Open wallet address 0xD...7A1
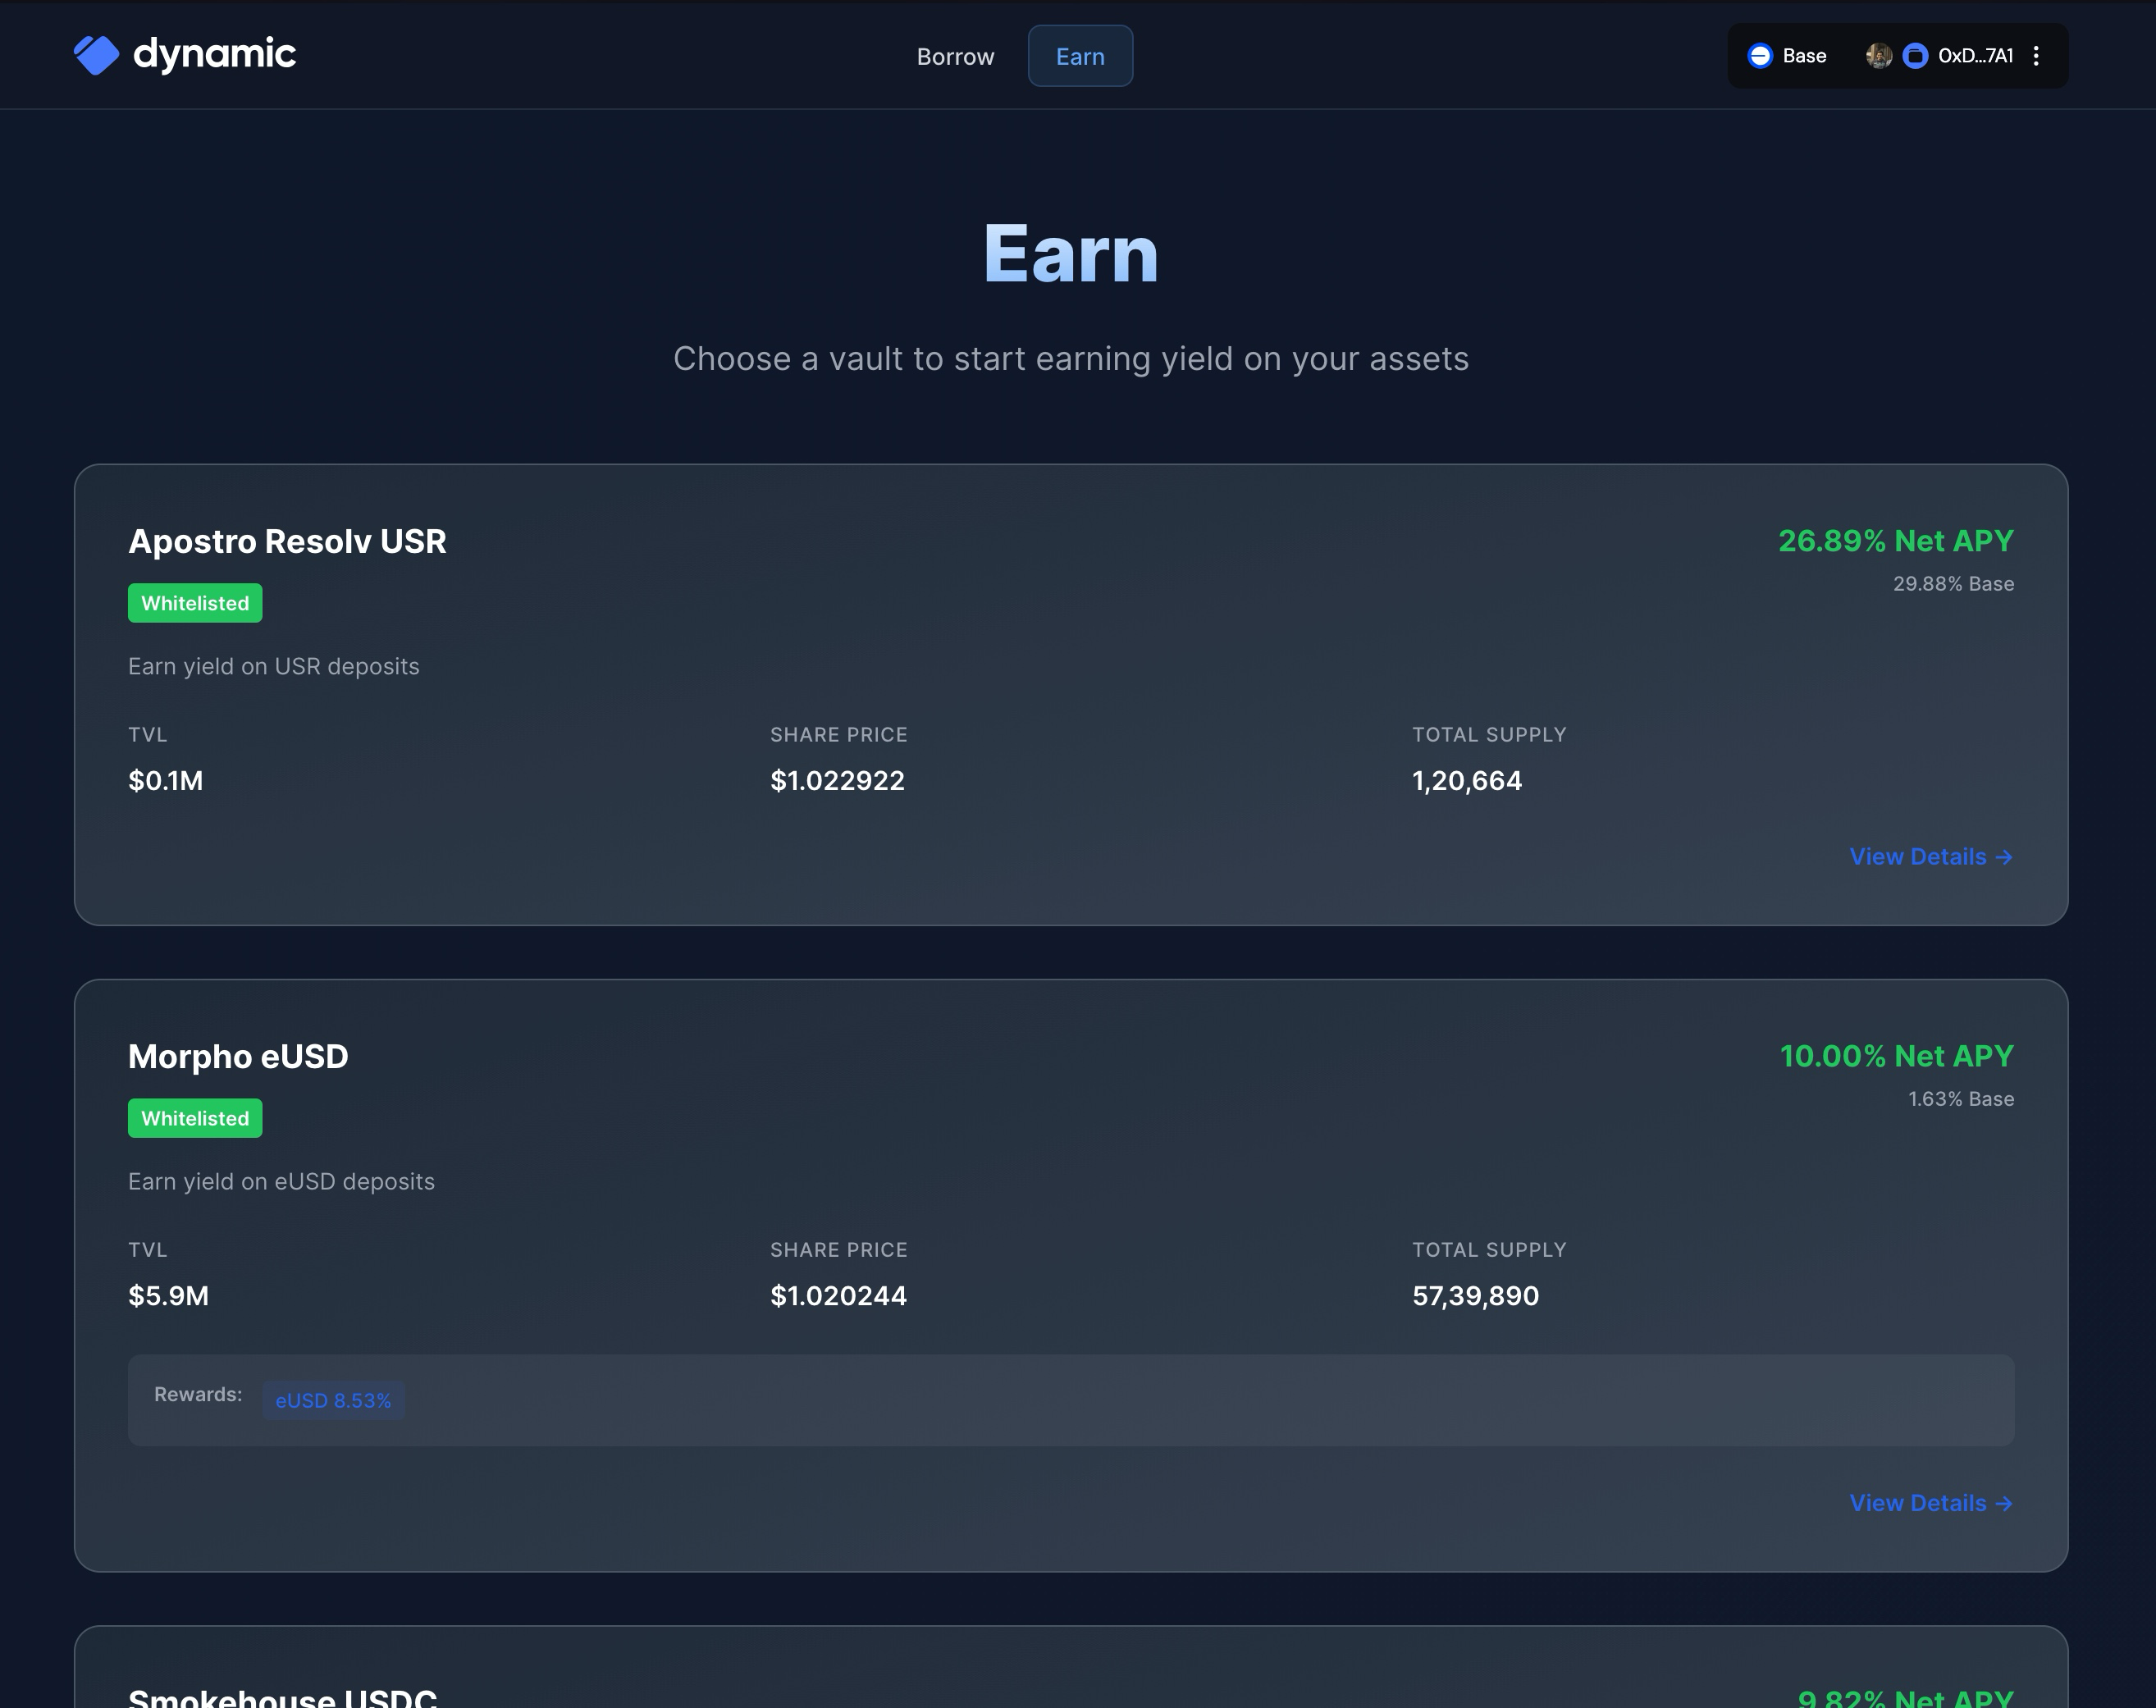Screen dimensions: 2156x1708 pyautogui.click(x=1975, y=56)
